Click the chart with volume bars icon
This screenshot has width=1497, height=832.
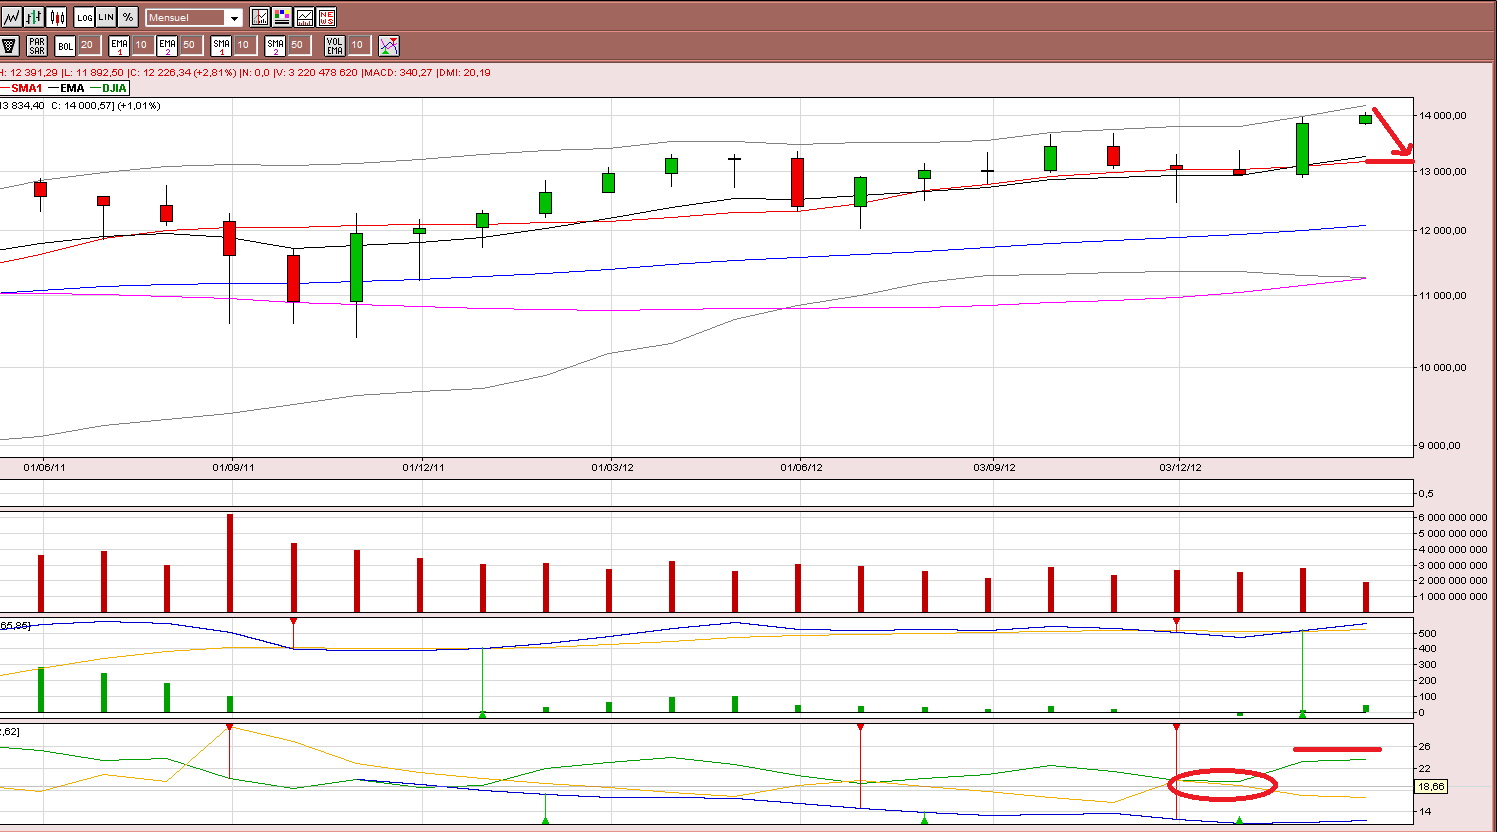[304, 17]
